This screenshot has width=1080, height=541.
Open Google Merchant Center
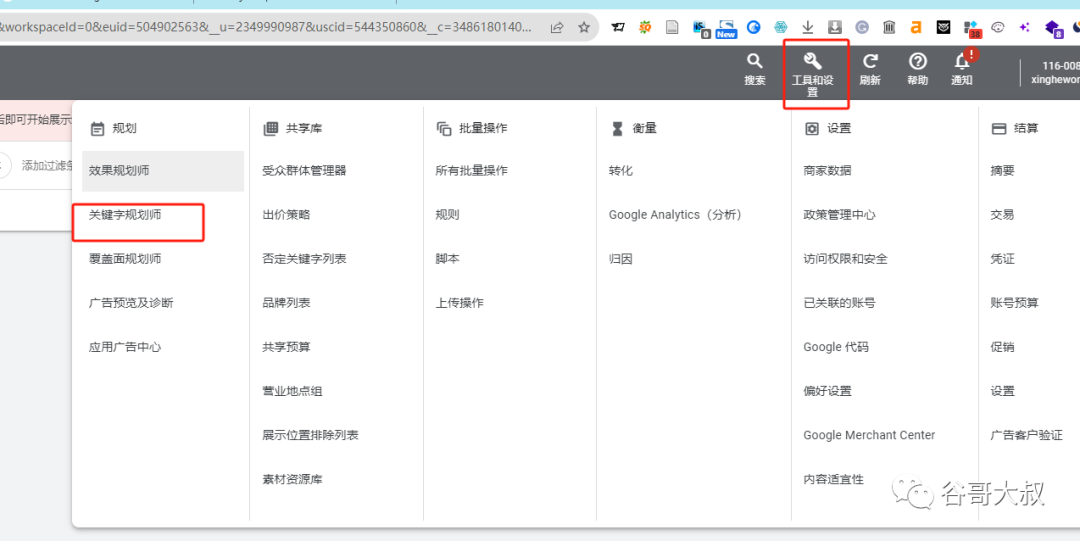click(x=869, y=435)
